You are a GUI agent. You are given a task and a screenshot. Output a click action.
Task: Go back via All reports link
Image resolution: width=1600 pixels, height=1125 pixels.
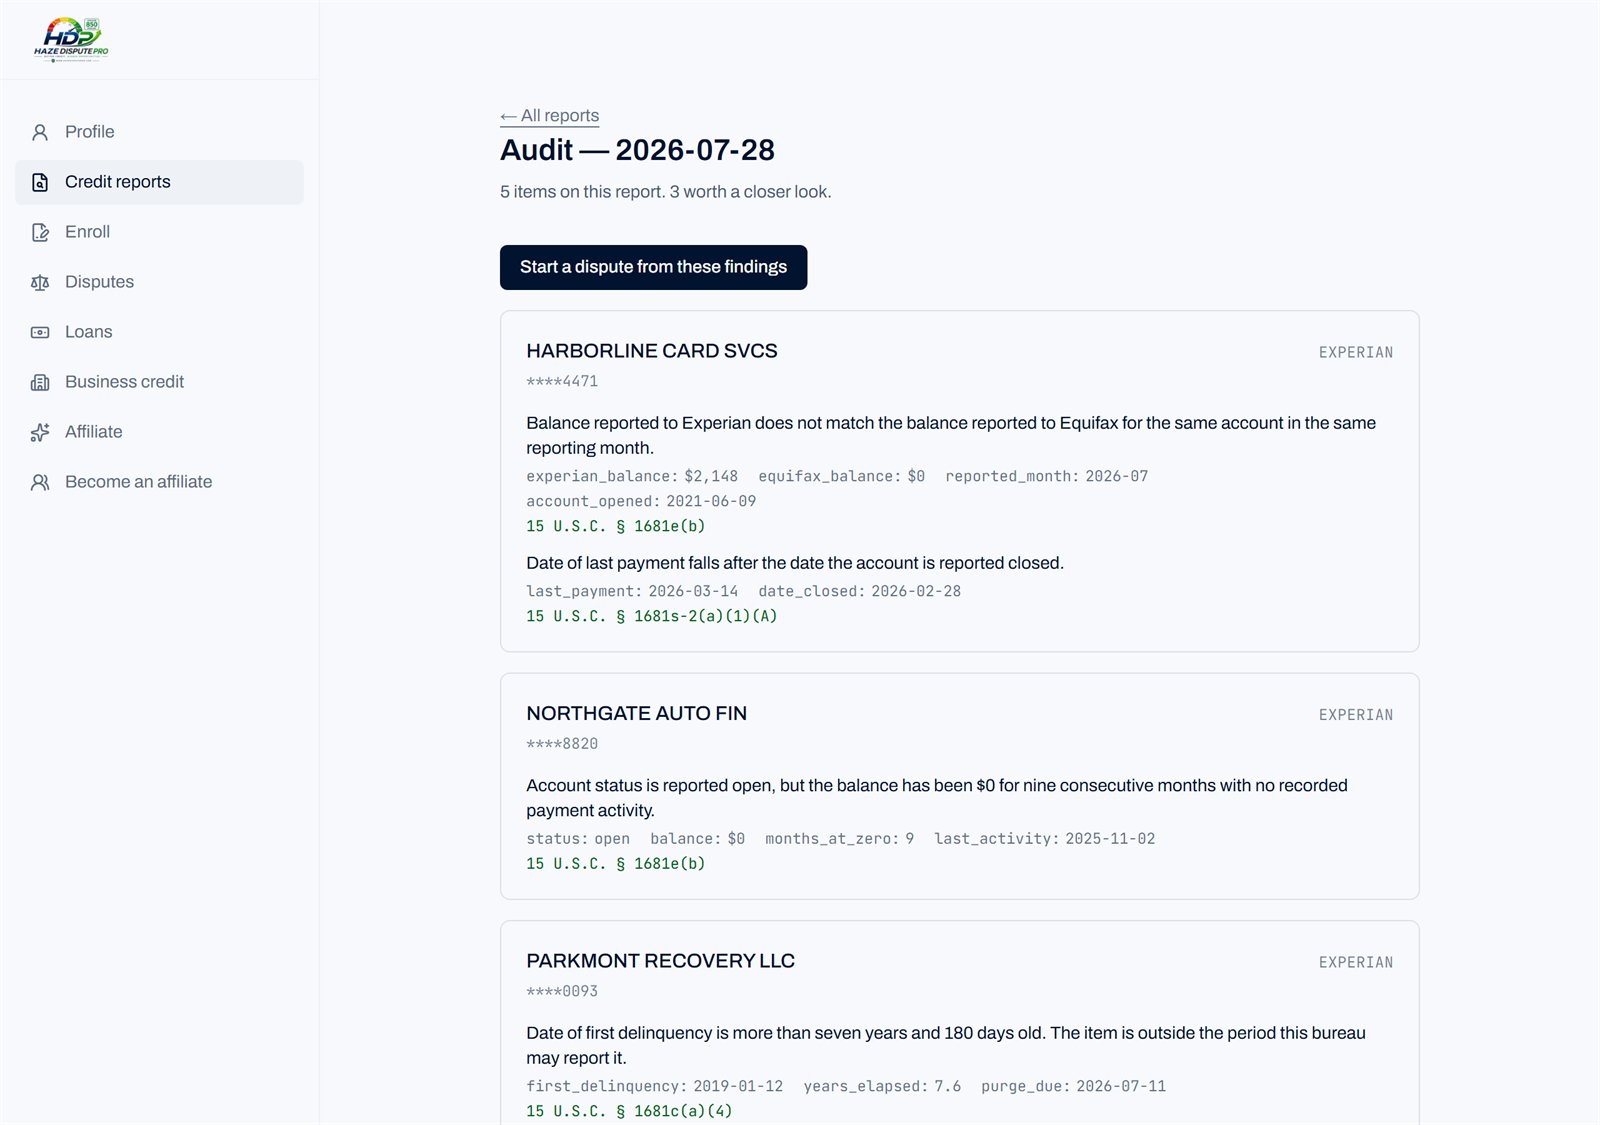pos(549,116)
